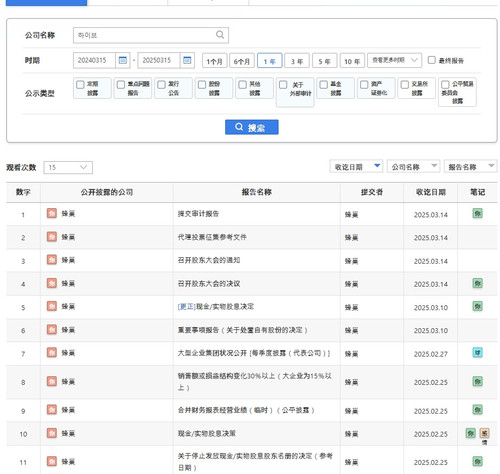Click the green note badge in row 11
The height and width of the screenshot is (474, 500).
point(477,461)
